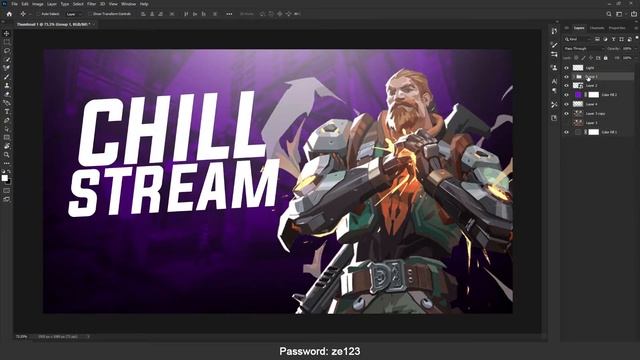The width and height of the screenshot is (640, 360).
Task: Select the Light layer row
Action: click(x=598, y=68)
